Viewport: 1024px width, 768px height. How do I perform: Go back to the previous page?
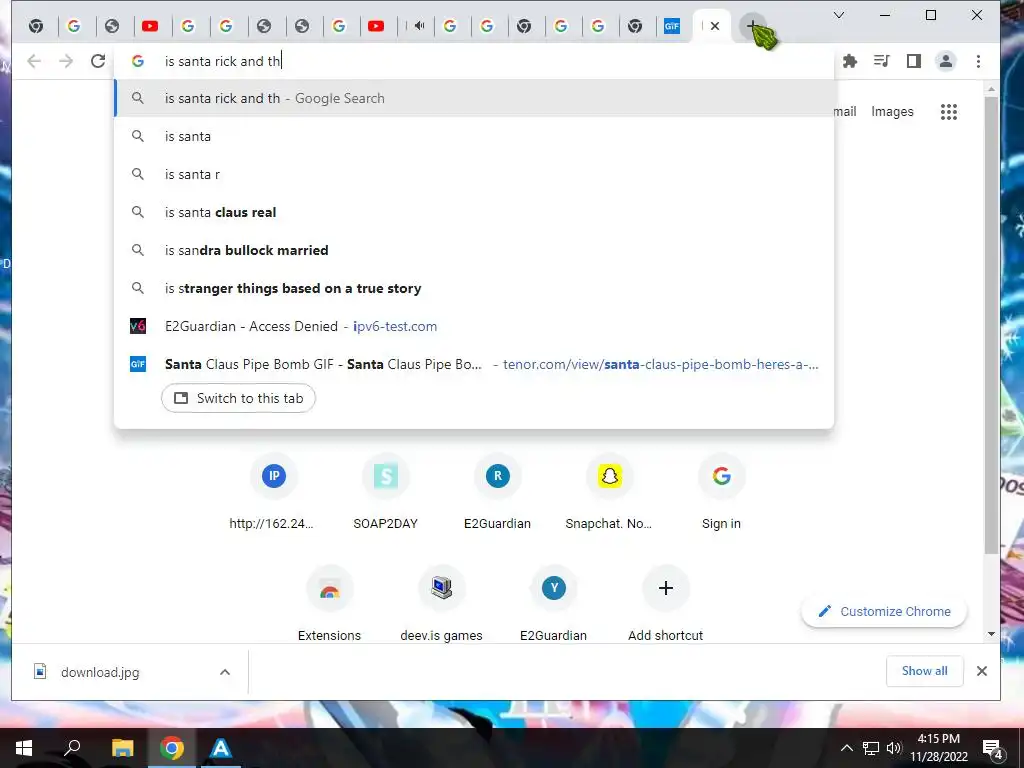[x=34, y=61]
